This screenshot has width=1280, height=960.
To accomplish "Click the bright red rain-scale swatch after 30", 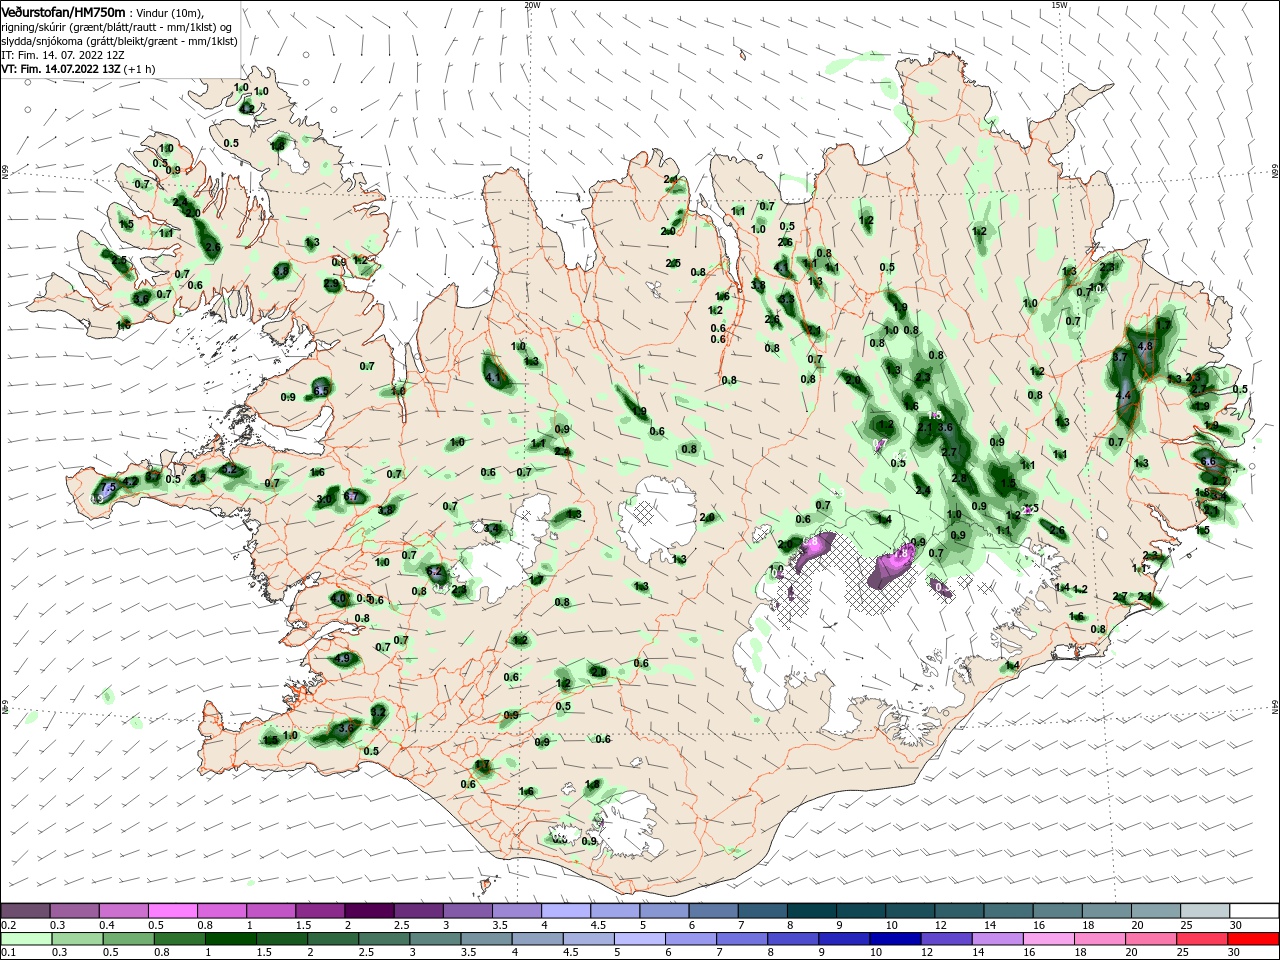I will coord(1255,939).
